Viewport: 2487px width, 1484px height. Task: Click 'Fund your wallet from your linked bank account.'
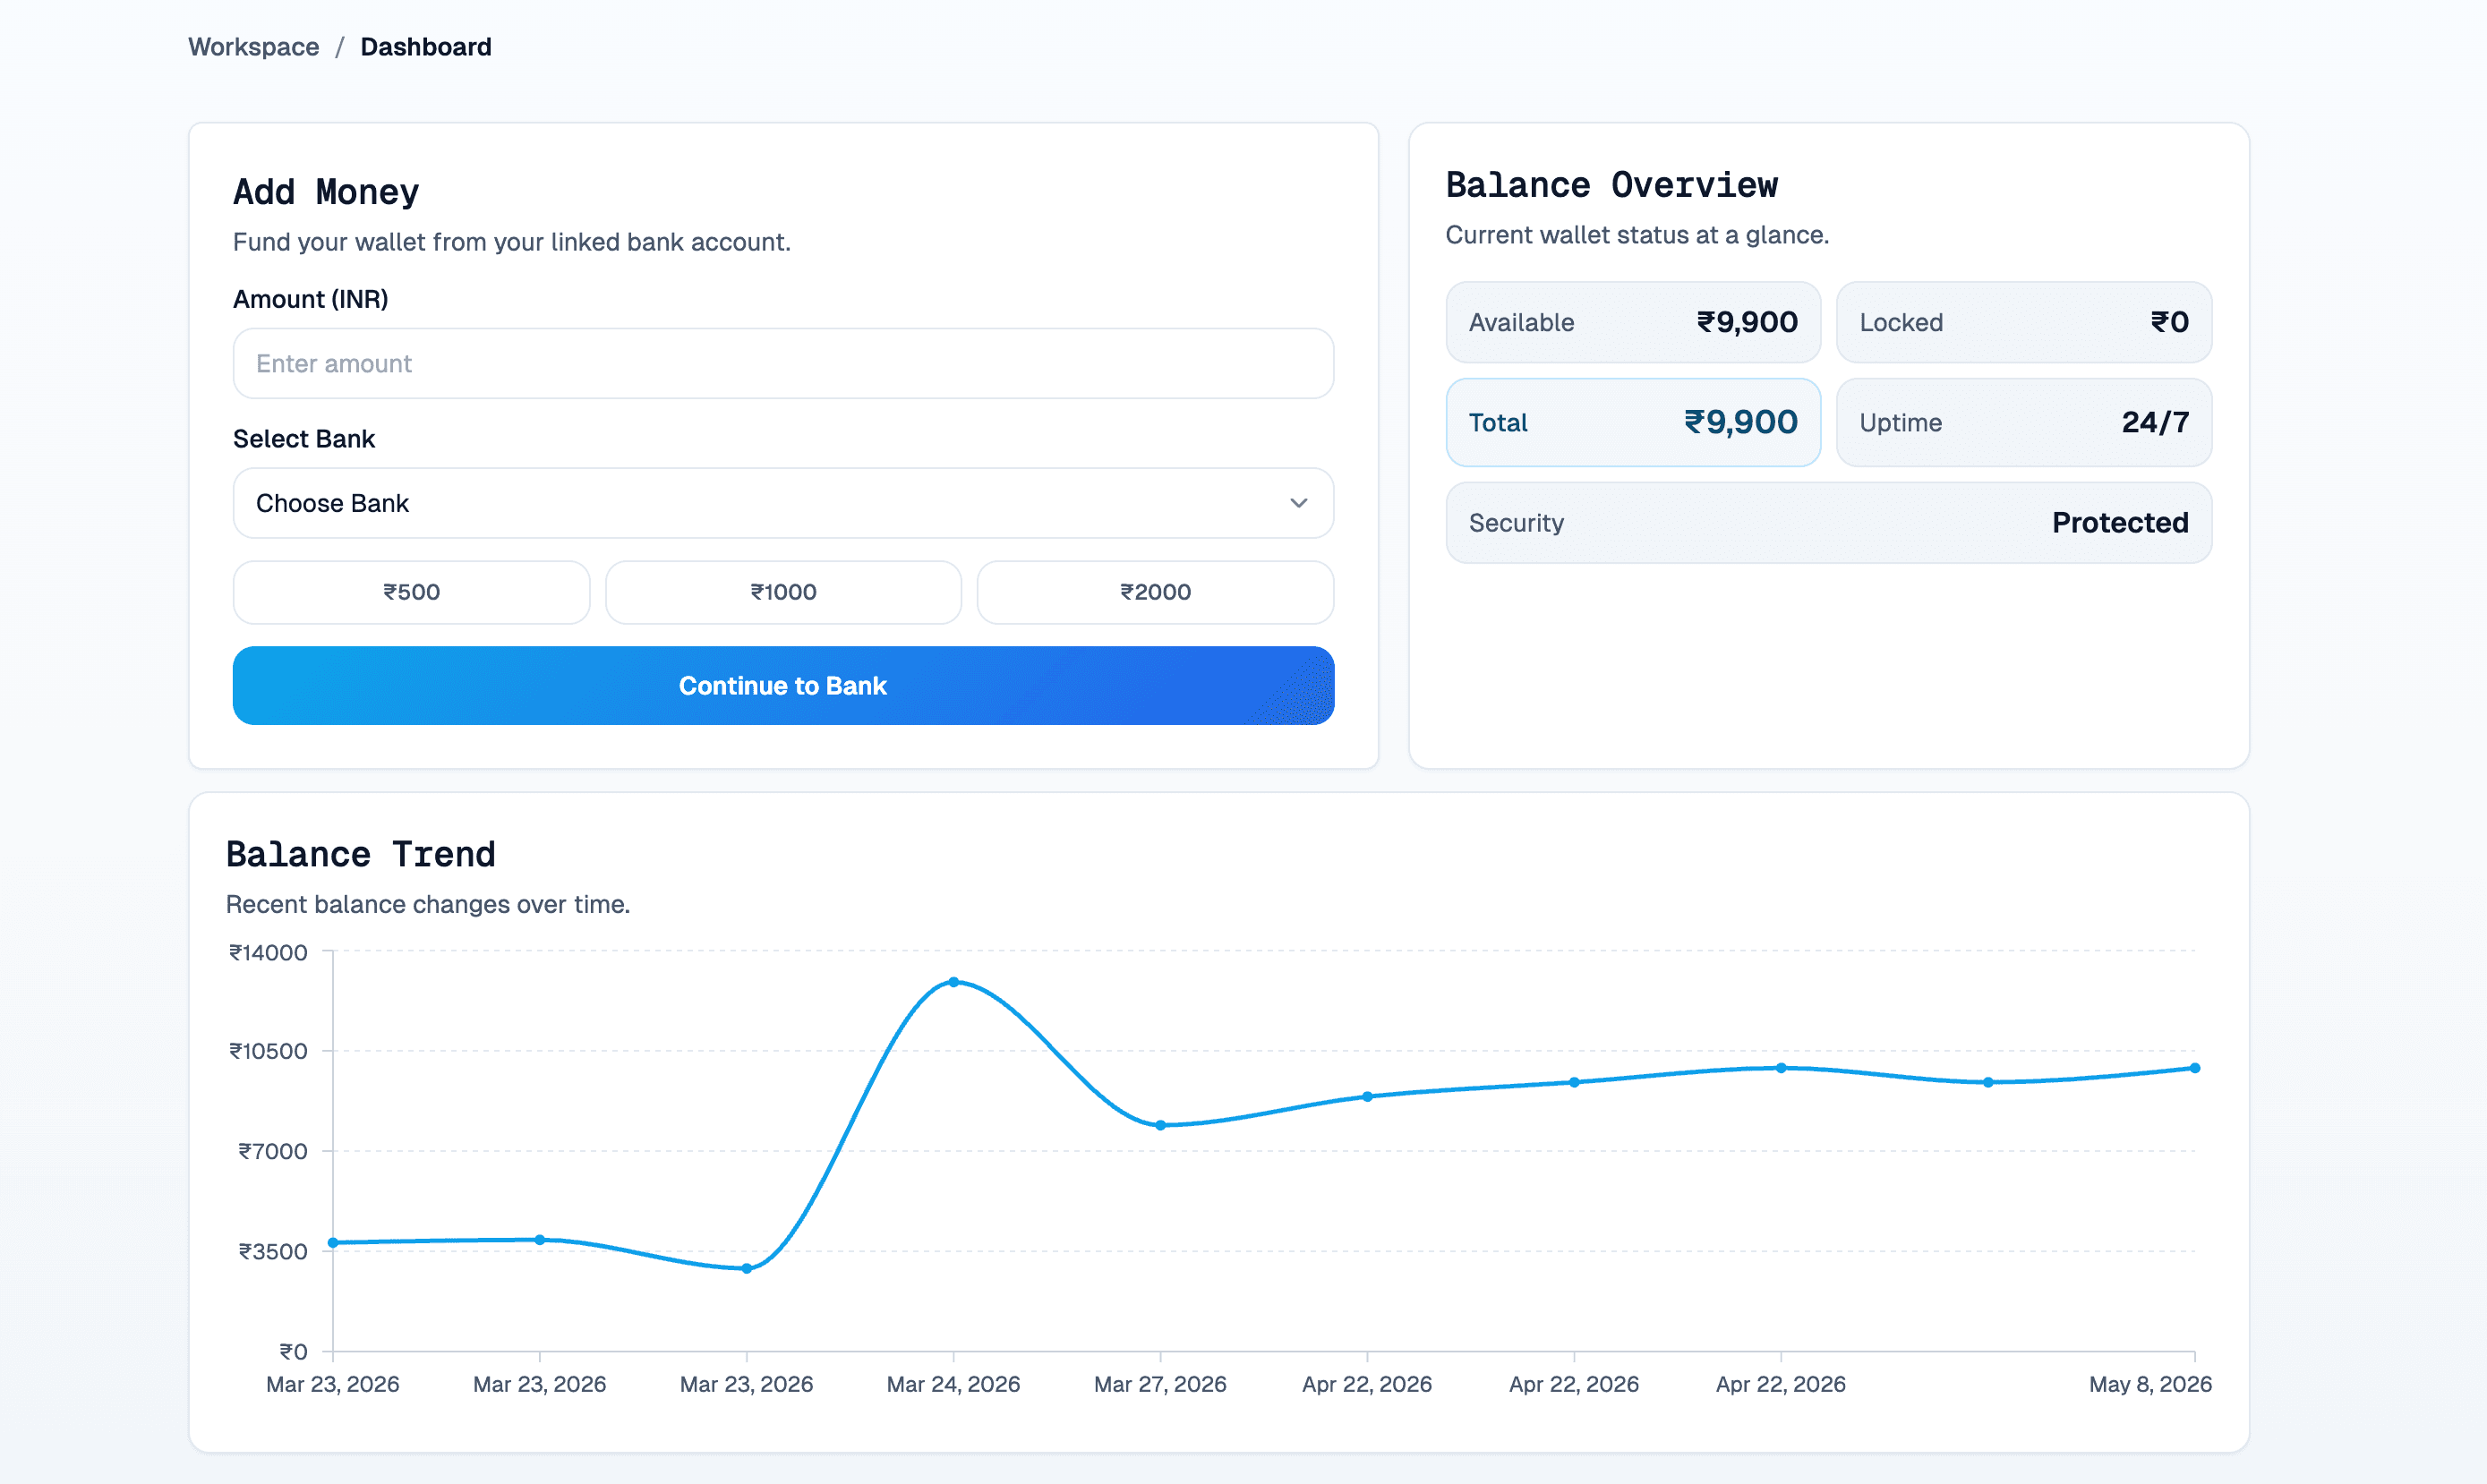(512, 242)
